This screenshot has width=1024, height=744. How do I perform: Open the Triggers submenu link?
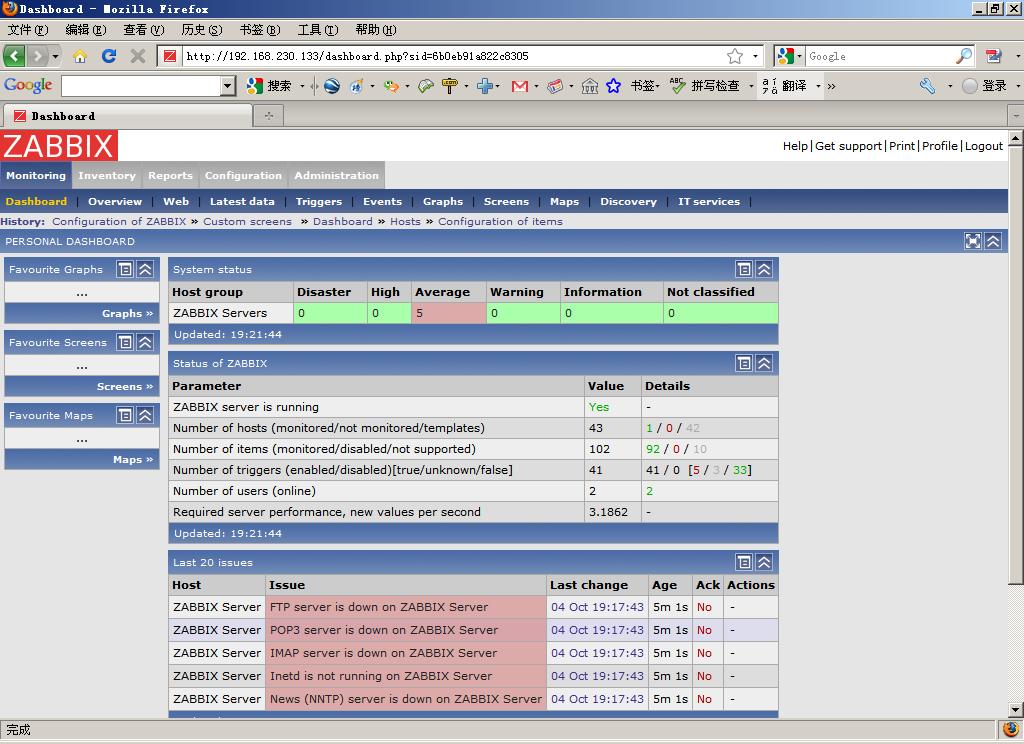pyautogui.click(x=319, y=201)
